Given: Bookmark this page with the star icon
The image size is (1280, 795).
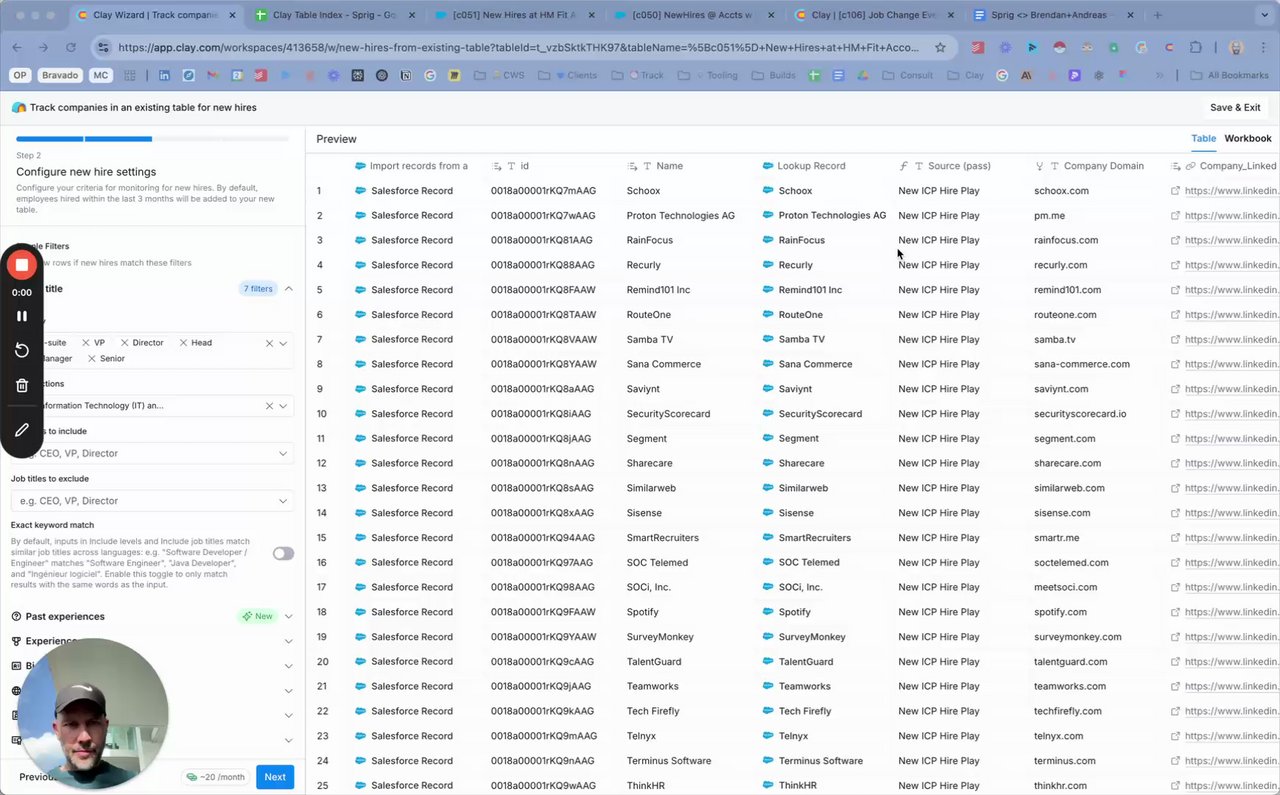Looking at the screenshot, I should [x=940, y=47].
